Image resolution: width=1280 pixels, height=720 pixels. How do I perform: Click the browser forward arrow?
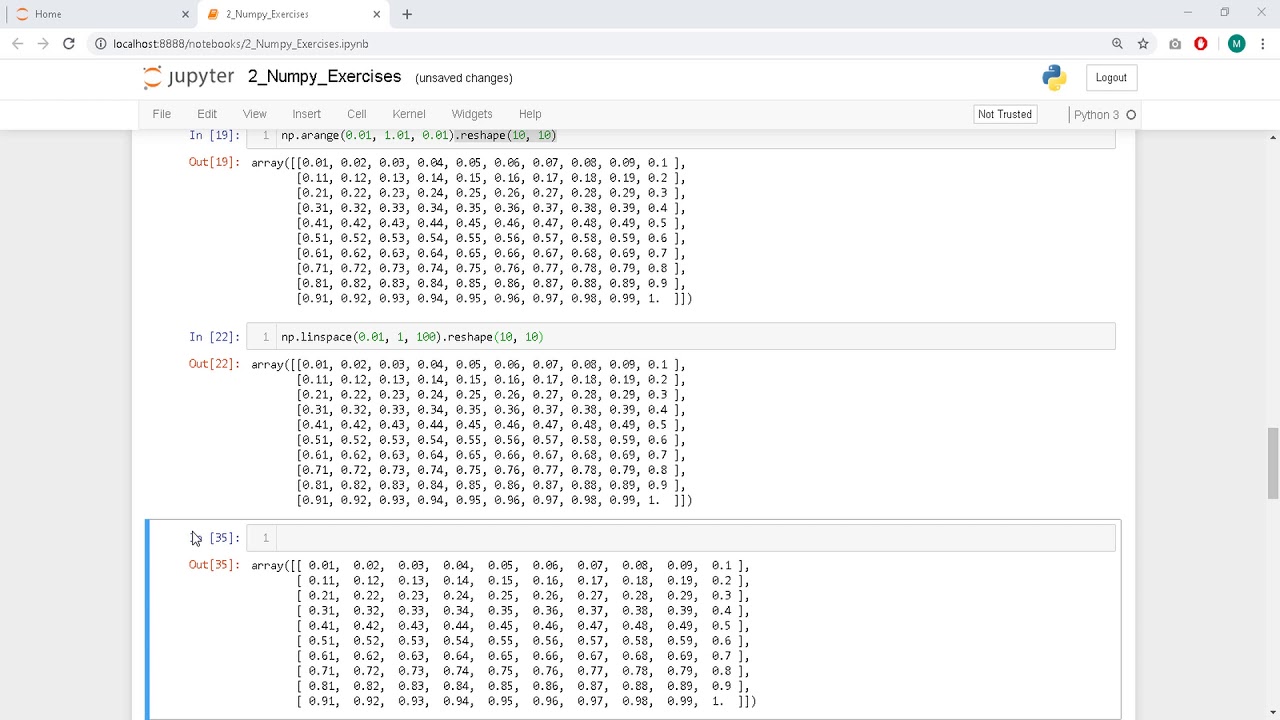coord(43,44)
